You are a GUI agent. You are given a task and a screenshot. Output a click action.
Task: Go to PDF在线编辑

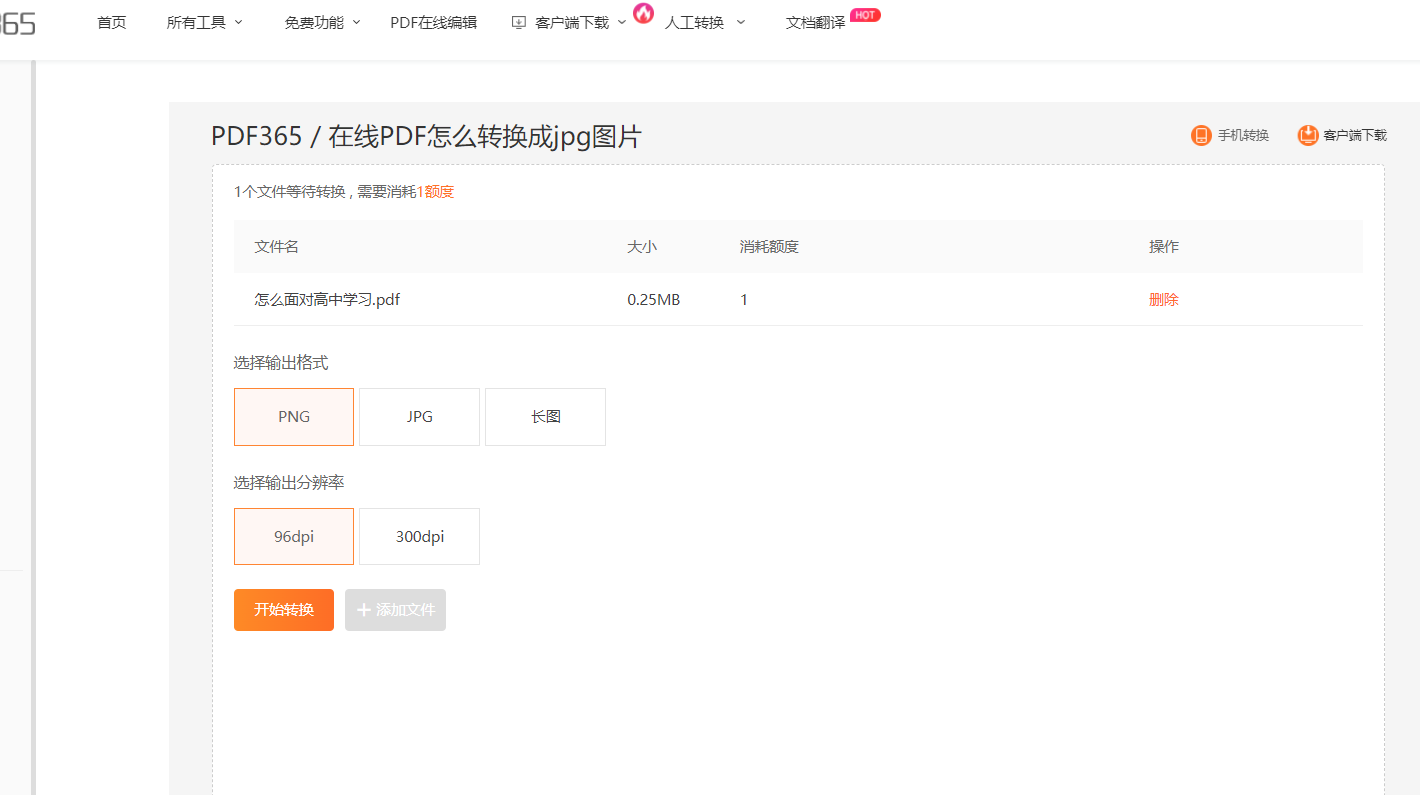[x=433, y=22]
